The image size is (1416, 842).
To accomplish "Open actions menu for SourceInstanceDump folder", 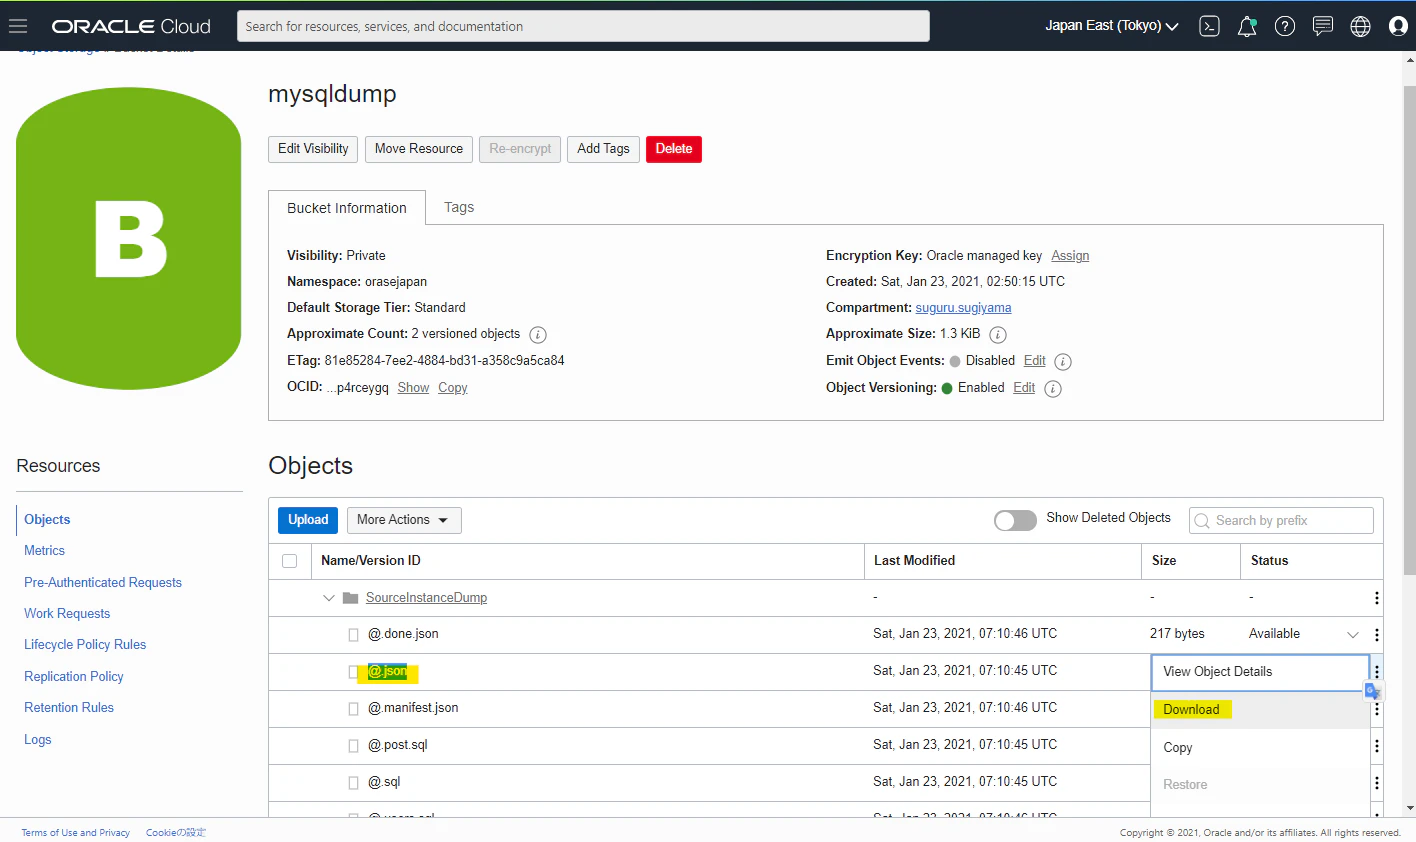I will pyautogui.click(x=1376, y=598).
